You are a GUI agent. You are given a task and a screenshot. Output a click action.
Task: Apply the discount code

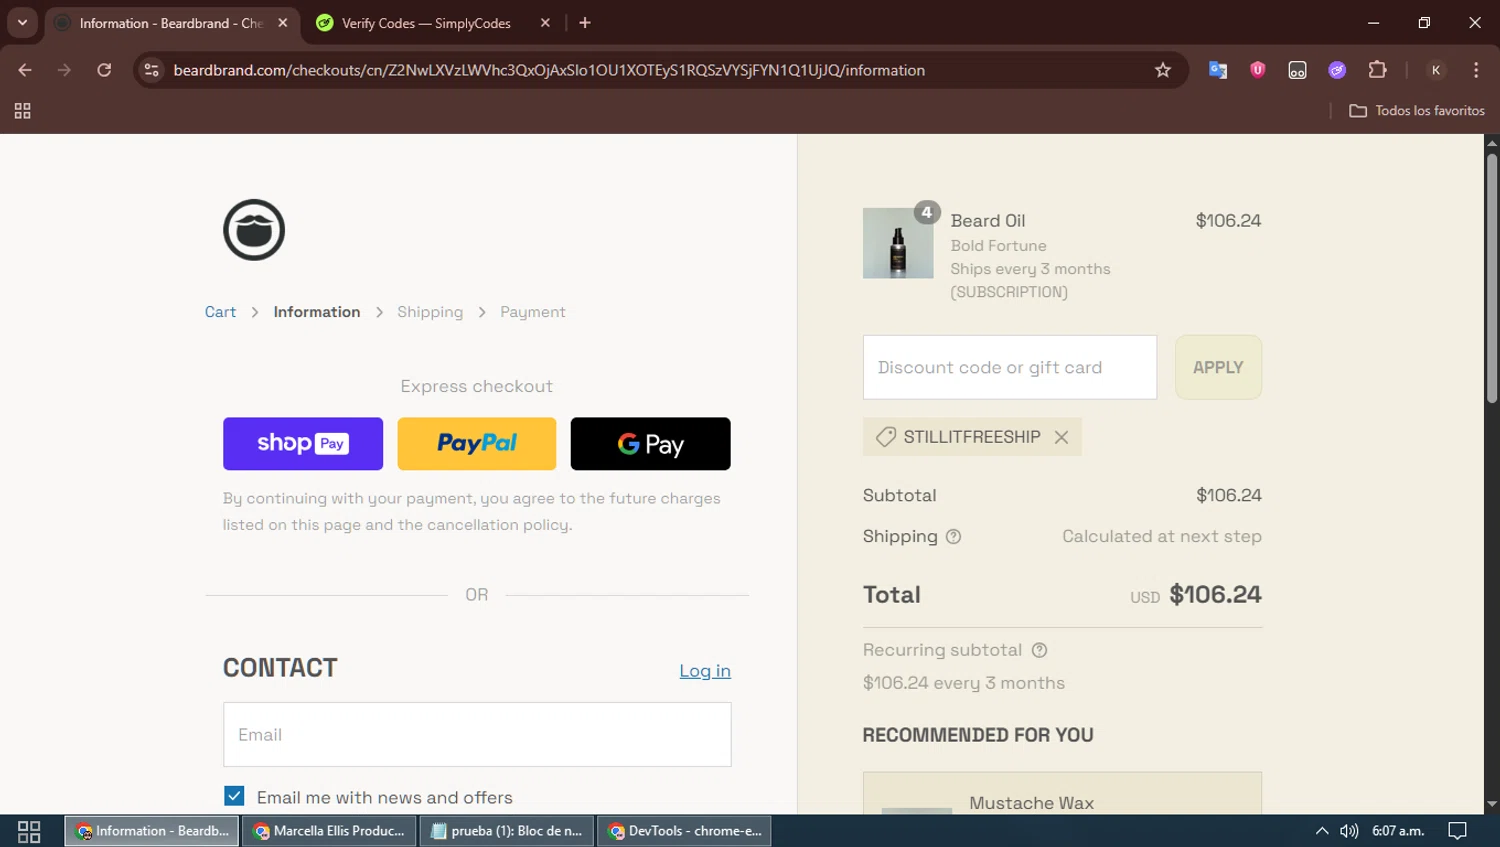click(x=1218, y=367)
